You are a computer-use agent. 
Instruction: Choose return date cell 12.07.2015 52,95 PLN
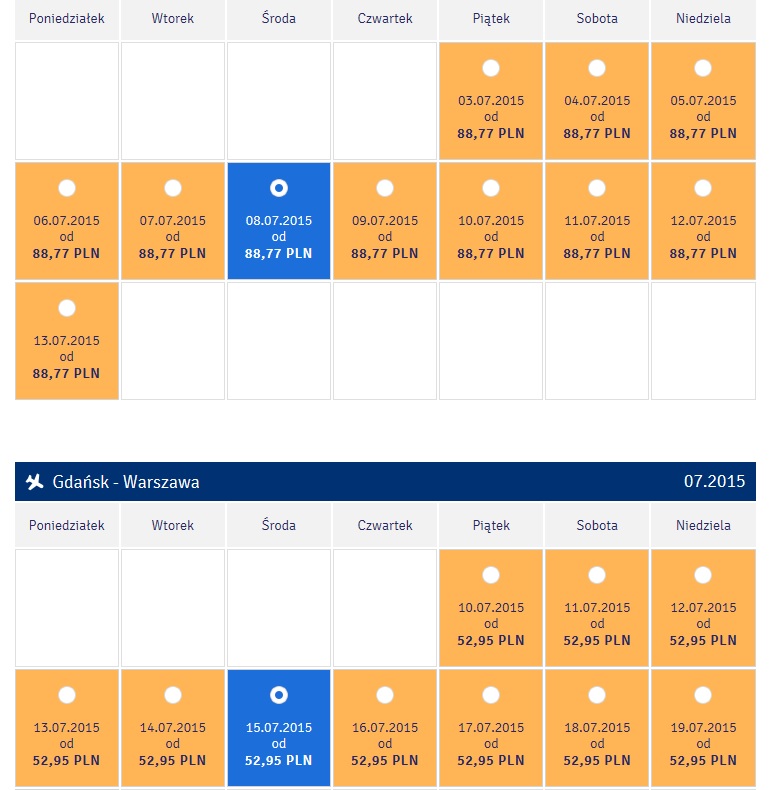pos(703,608)
